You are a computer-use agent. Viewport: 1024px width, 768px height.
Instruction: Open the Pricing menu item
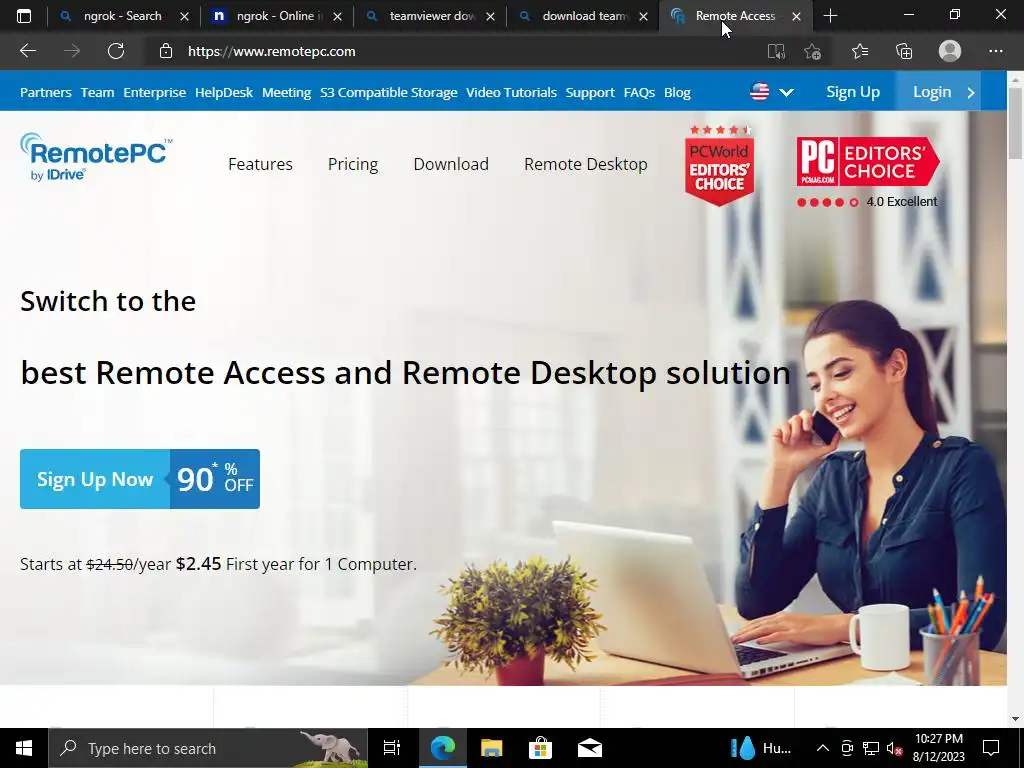coord(353,164)
